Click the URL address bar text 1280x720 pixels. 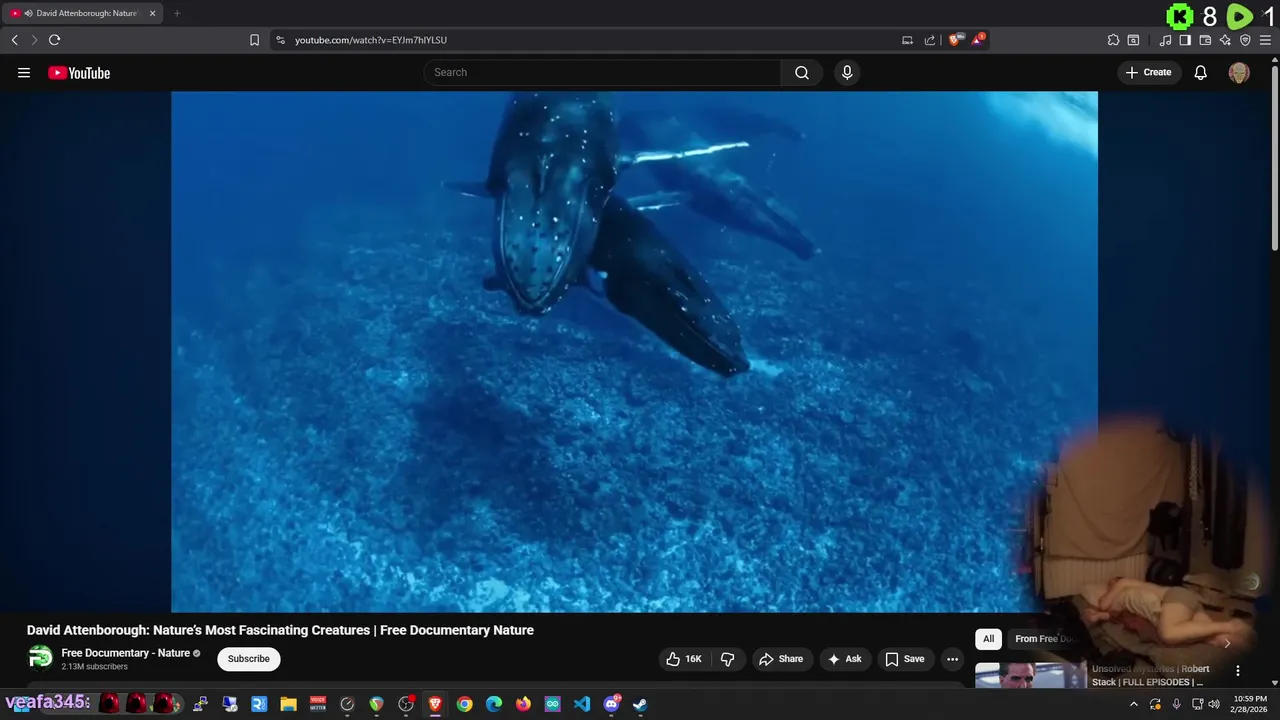[x=371, y=40]
